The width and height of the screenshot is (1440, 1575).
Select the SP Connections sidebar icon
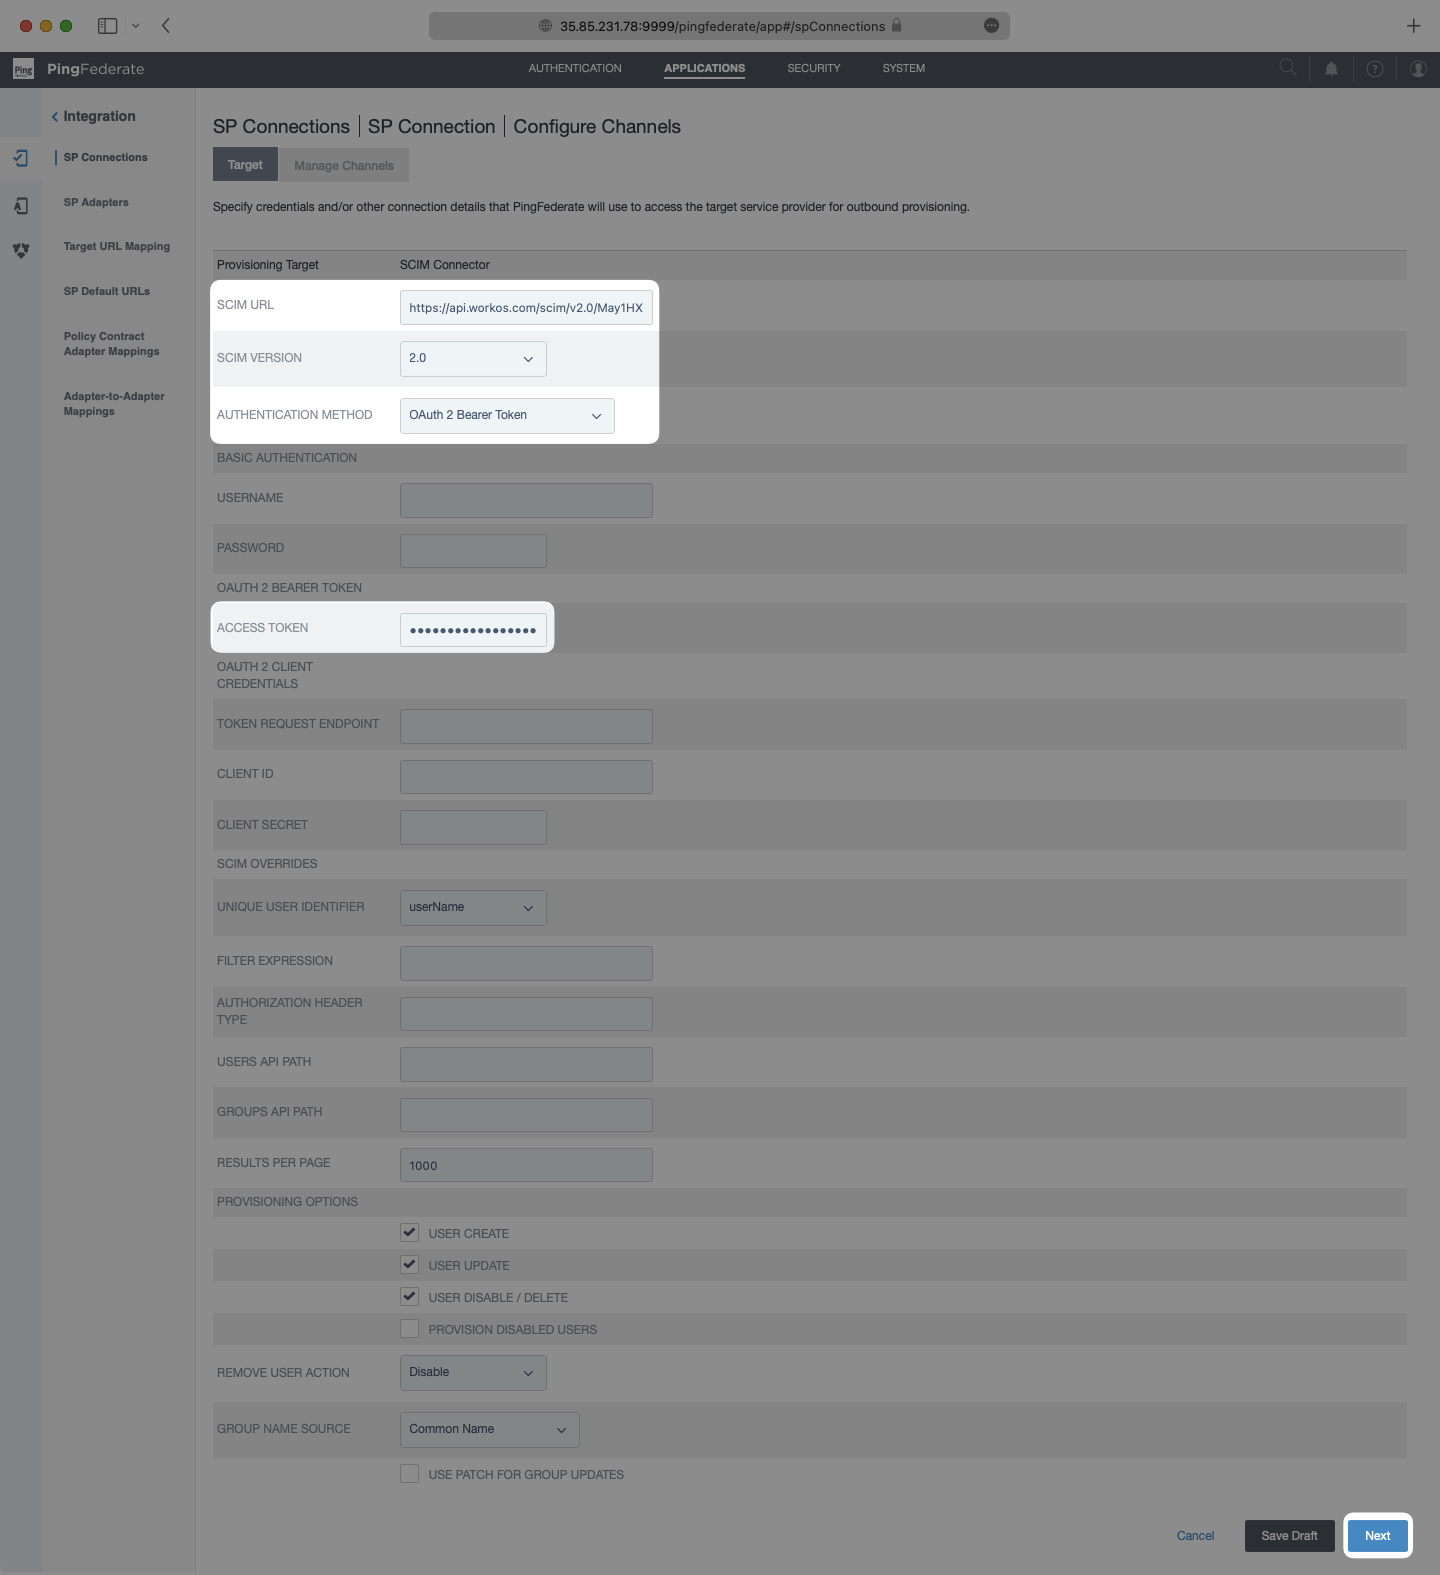click(21, 158)
